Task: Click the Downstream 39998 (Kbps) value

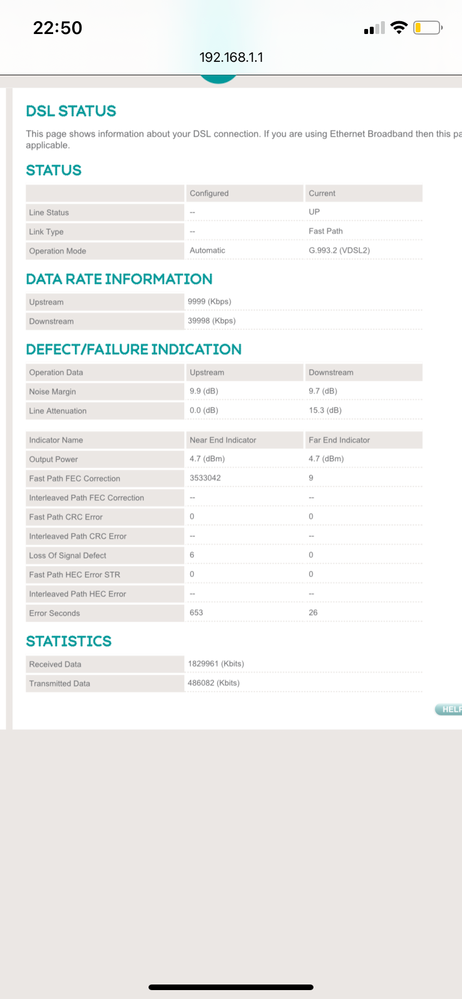Action: click(x=211, y=320)
